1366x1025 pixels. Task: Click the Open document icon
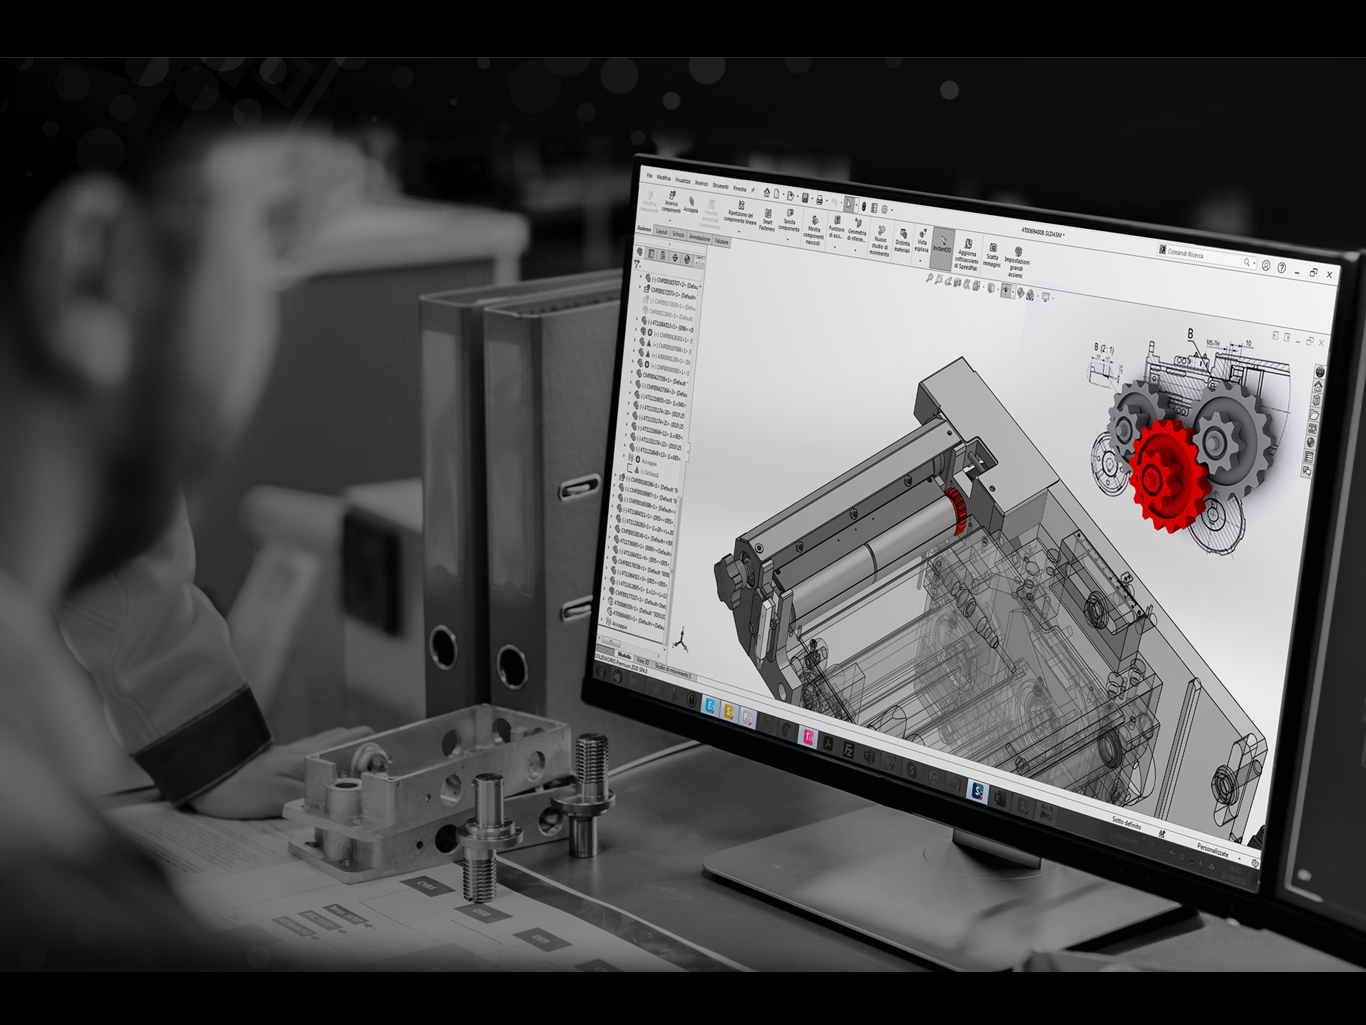coord(790,196)
